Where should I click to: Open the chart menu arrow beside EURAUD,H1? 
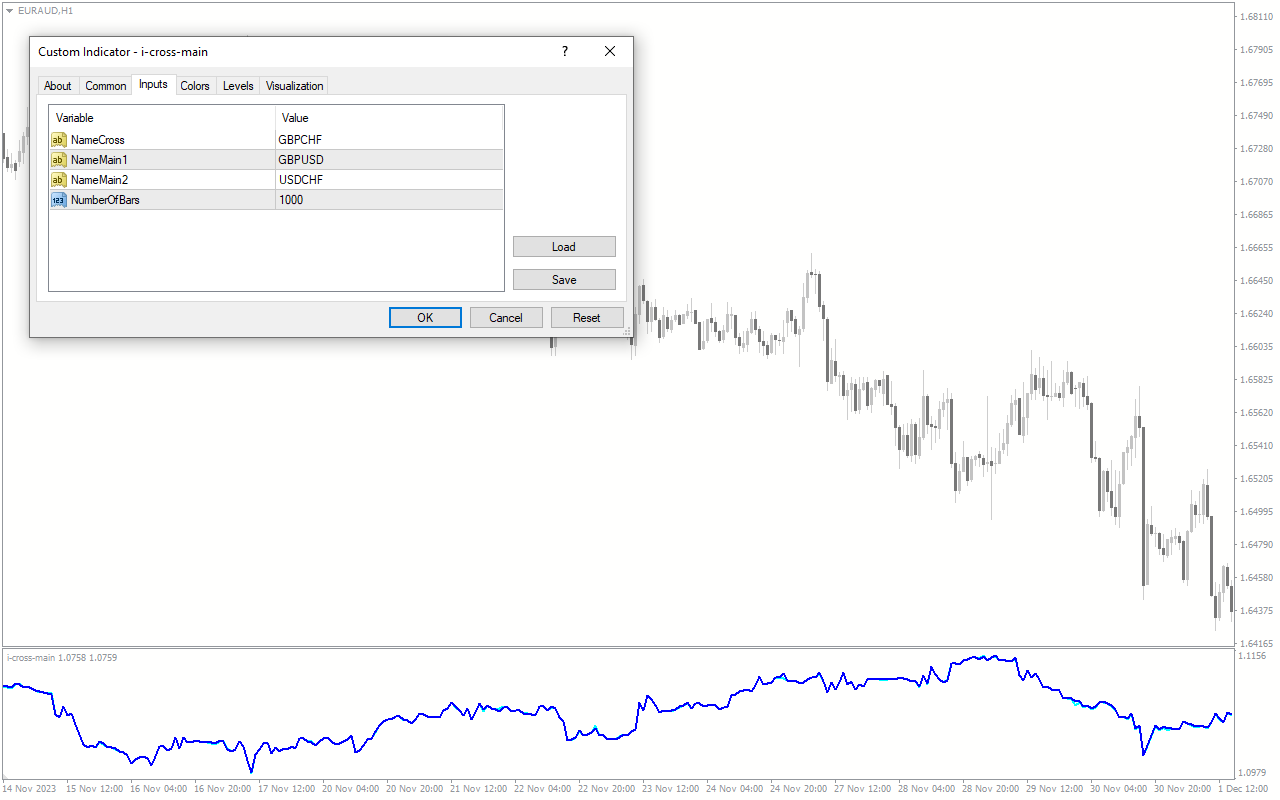[10, 10]
